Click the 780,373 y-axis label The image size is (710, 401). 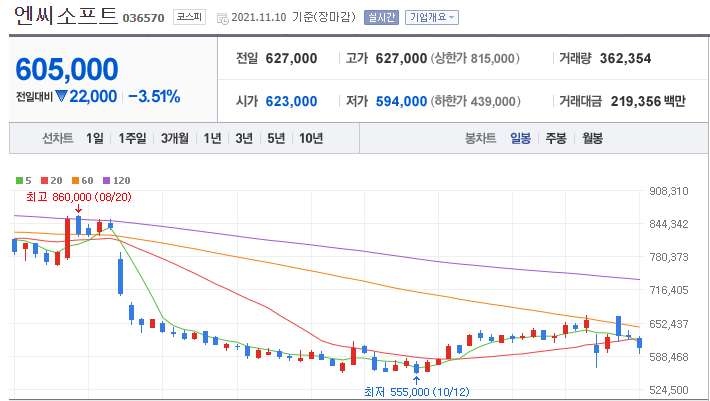669,257
